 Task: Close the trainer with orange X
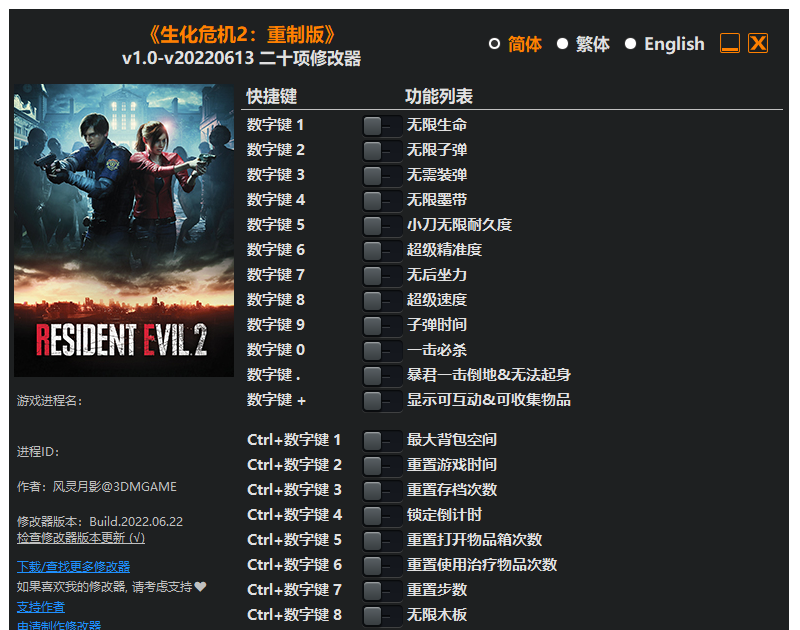758,43
